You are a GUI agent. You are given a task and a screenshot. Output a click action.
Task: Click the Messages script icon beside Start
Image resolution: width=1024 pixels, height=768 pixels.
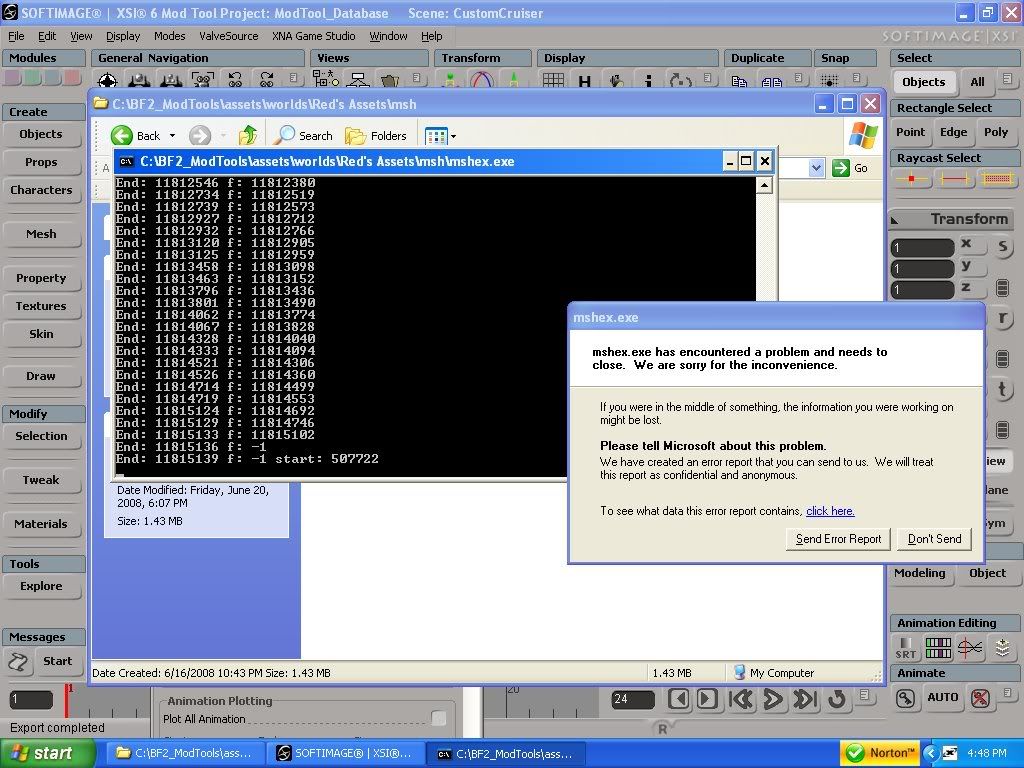18,662
